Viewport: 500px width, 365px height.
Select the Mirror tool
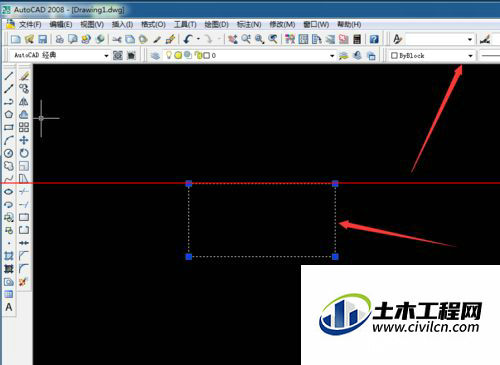(24, 102)
